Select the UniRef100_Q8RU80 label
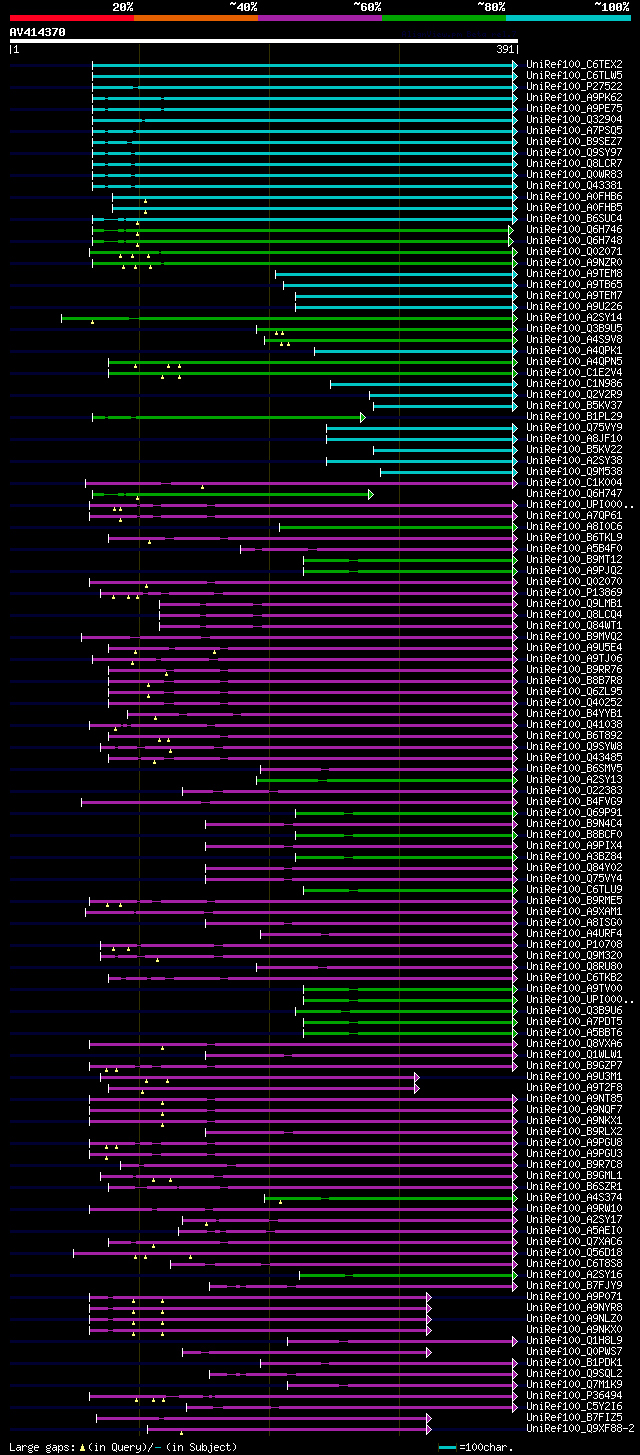The width and height of the screenshot is (640, 1455). (574, 966)
